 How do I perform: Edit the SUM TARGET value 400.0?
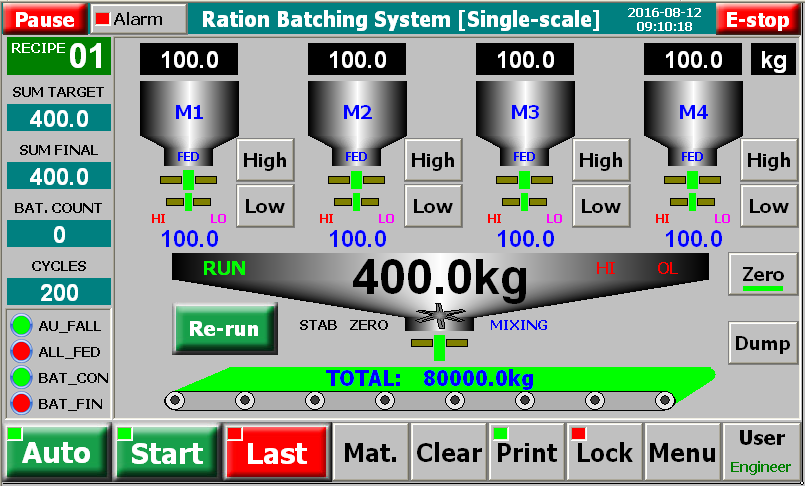(59, 118)
